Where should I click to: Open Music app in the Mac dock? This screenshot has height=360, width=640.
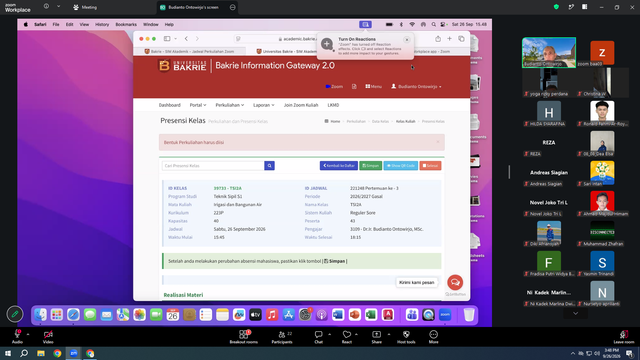[x=272, y=315]
